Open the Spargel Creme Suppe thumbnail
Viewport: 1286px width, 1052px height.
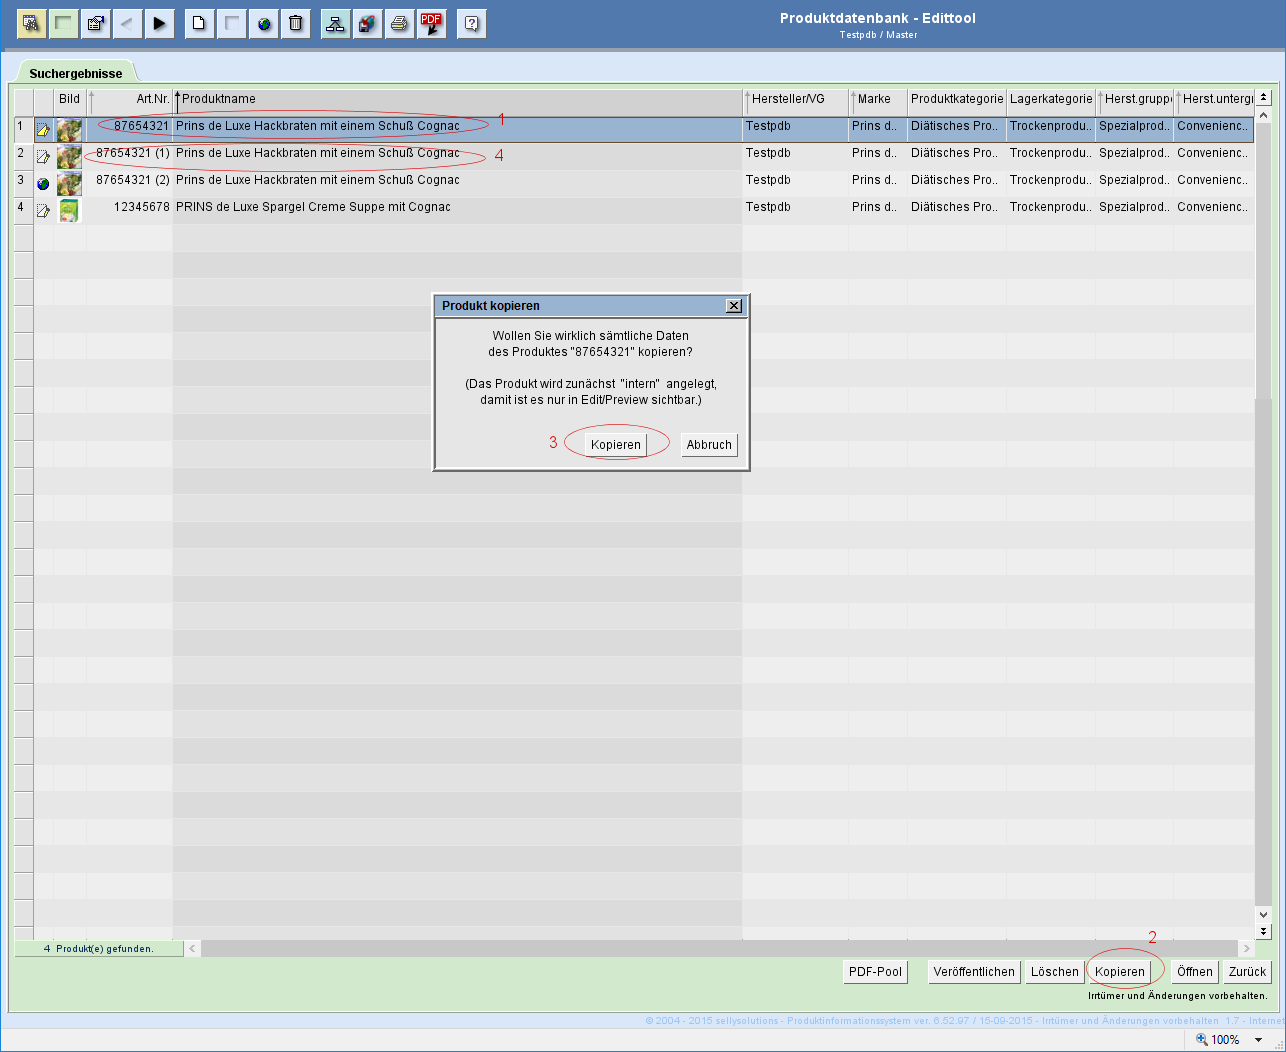(69, 211)
